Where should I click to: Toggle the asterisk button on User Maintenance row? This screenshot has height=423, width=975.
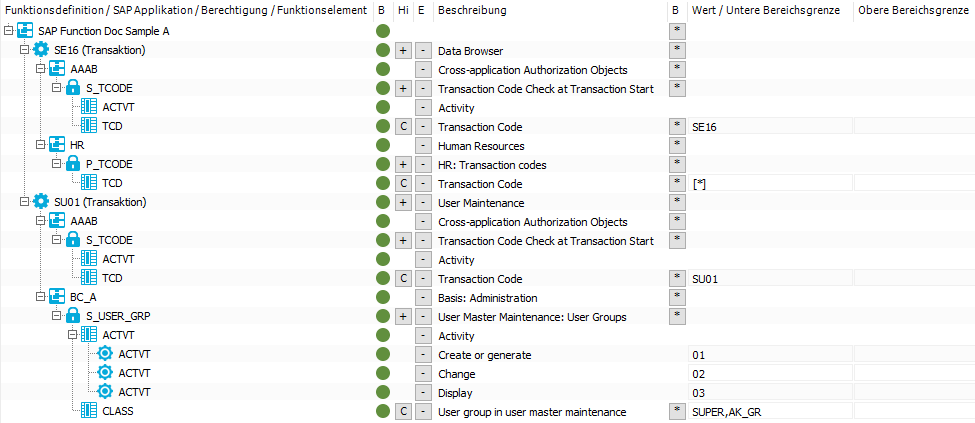pos(677,202)
